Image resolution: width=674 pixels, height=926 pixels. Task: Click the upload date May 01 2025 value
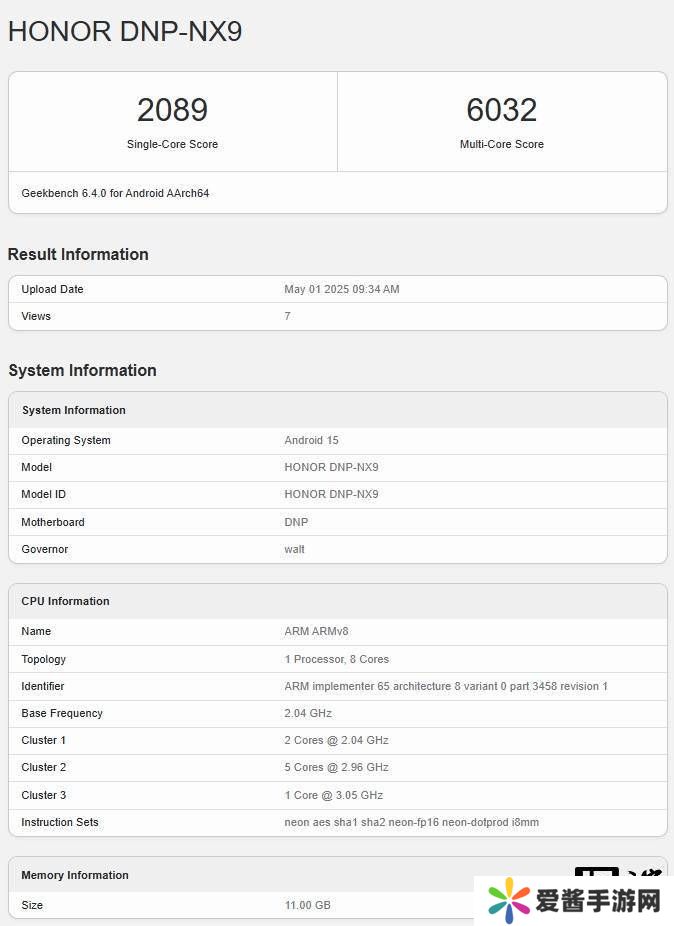(342, 289)
